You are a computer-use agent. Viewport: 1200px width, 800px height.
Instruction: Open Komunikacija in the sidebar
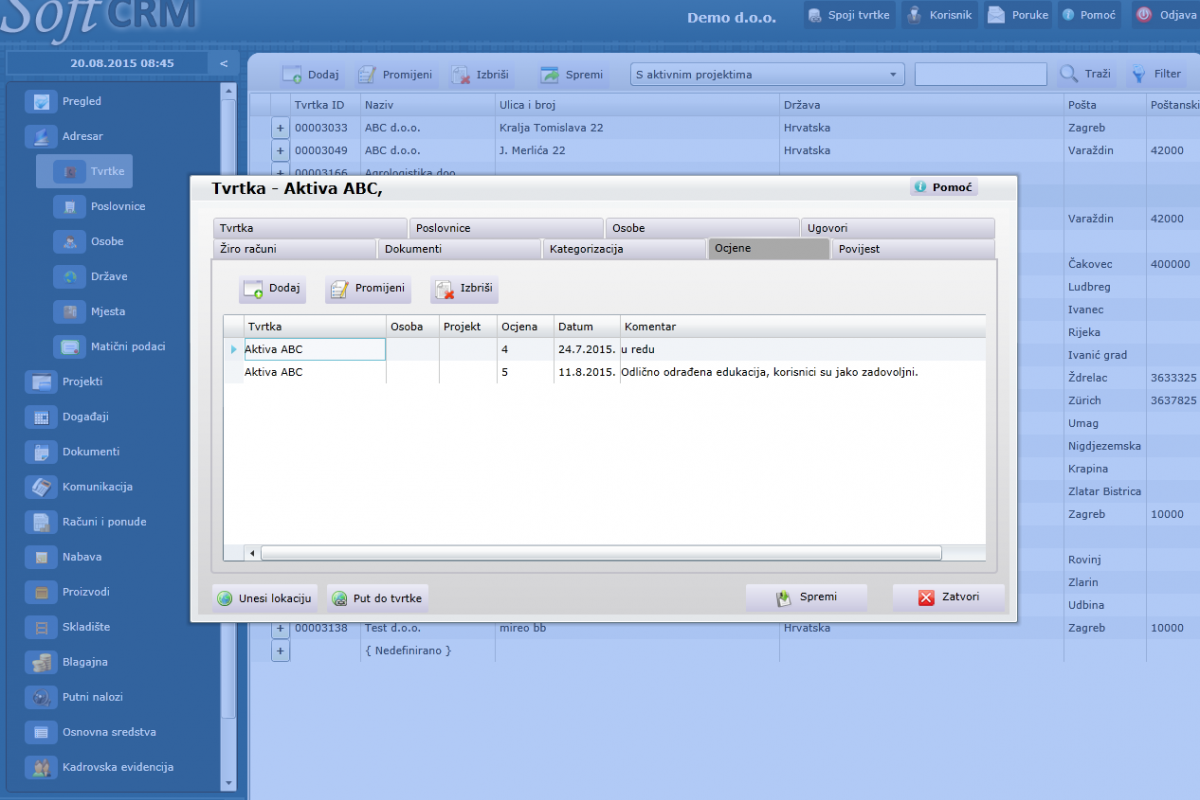tap(80, 486)
